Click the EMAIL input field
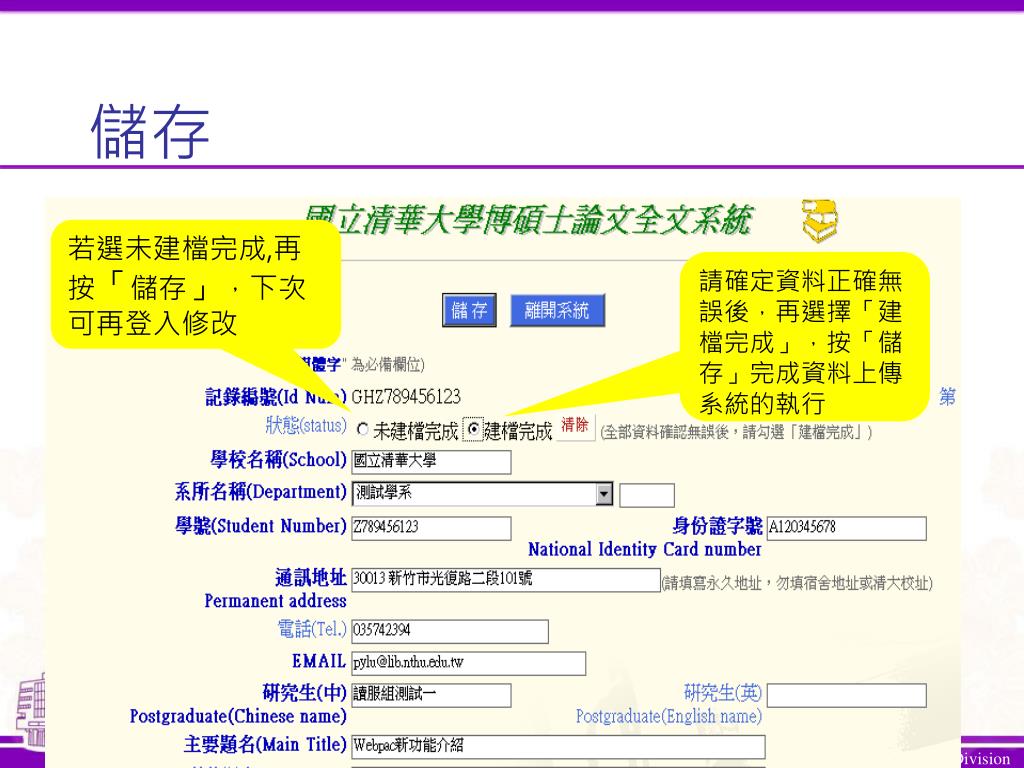The width and height of the screenshot is (1024, 768). pyautogui.click(x=468, y=664)
